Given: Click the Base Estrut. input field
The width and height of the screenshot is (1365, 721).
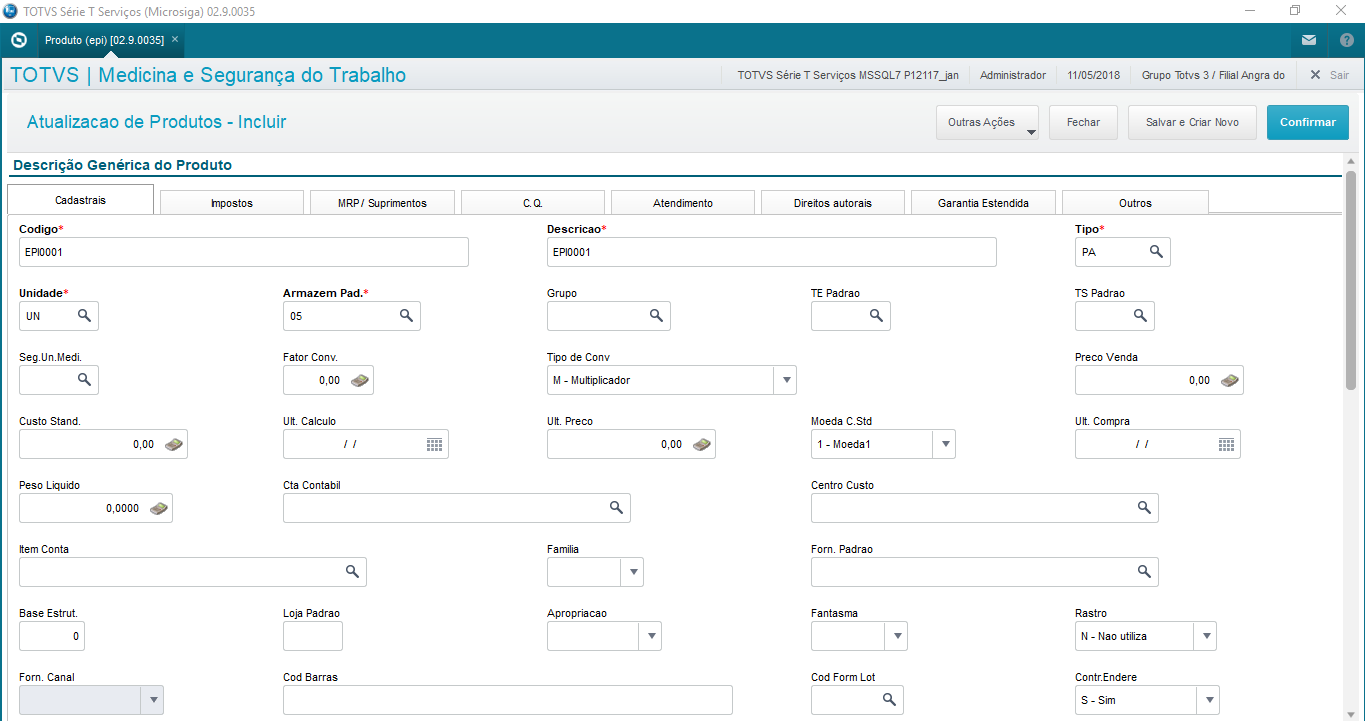Looking at the screenshot, I should (52, 636).
